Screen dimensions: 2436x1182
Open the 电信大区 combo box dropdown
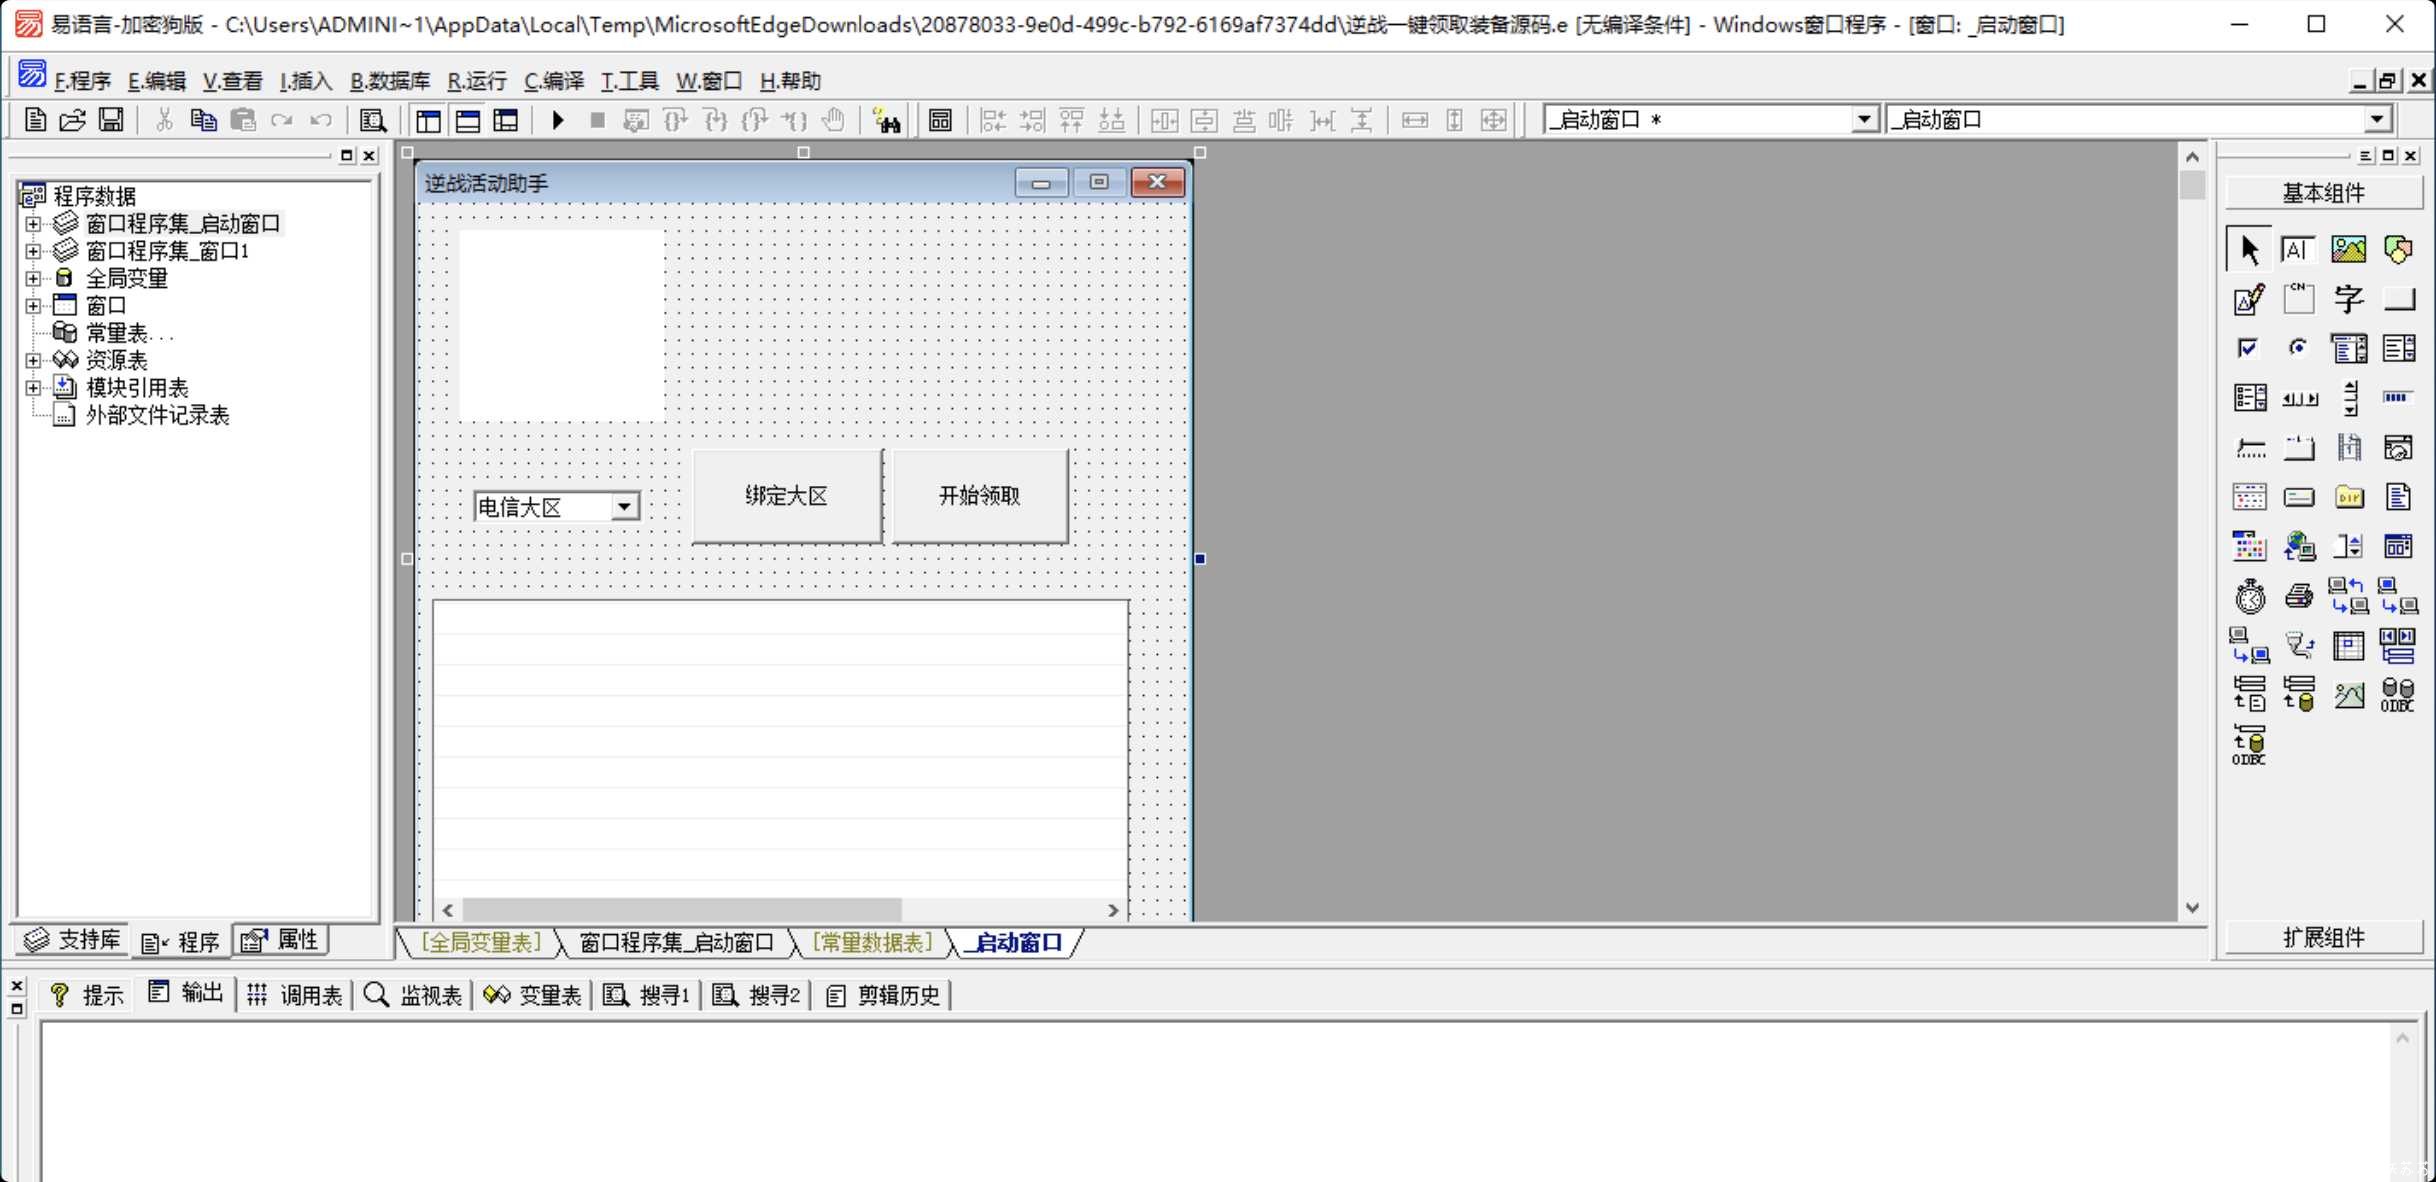click(x=624, y=507)
